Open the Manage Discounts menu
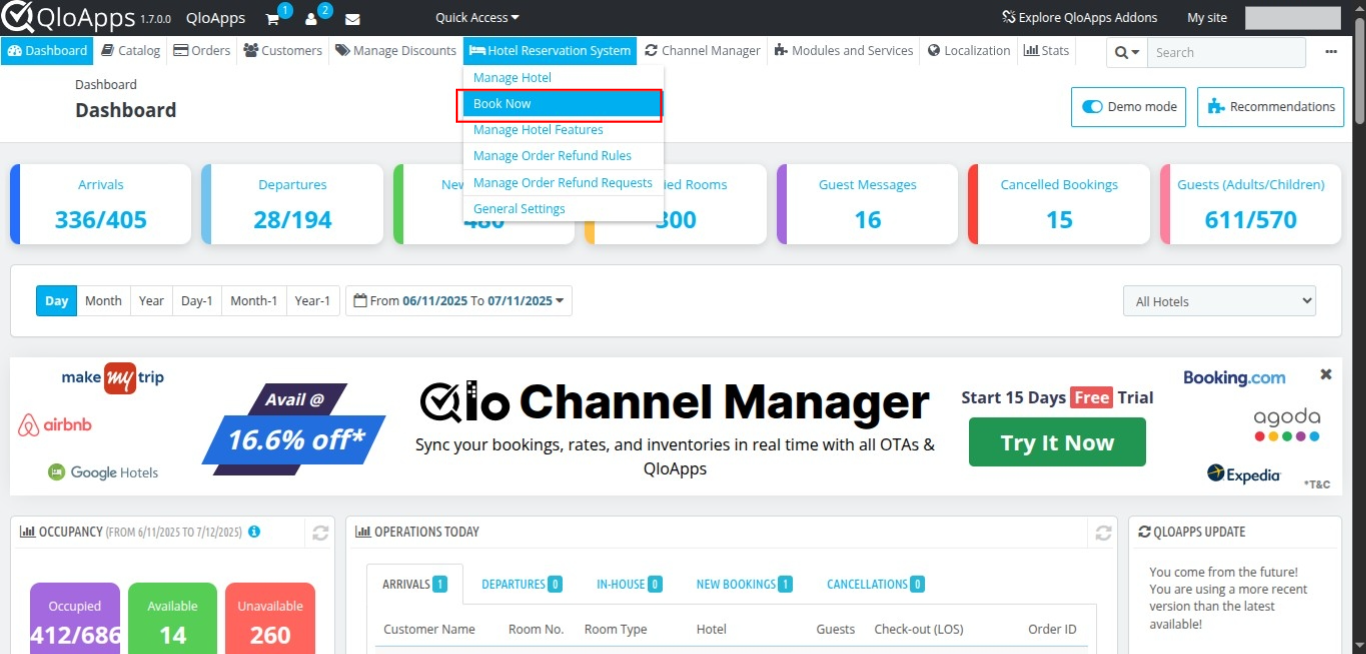The height and width of the screenshot is (654, 1366). (x=396, y=51)
